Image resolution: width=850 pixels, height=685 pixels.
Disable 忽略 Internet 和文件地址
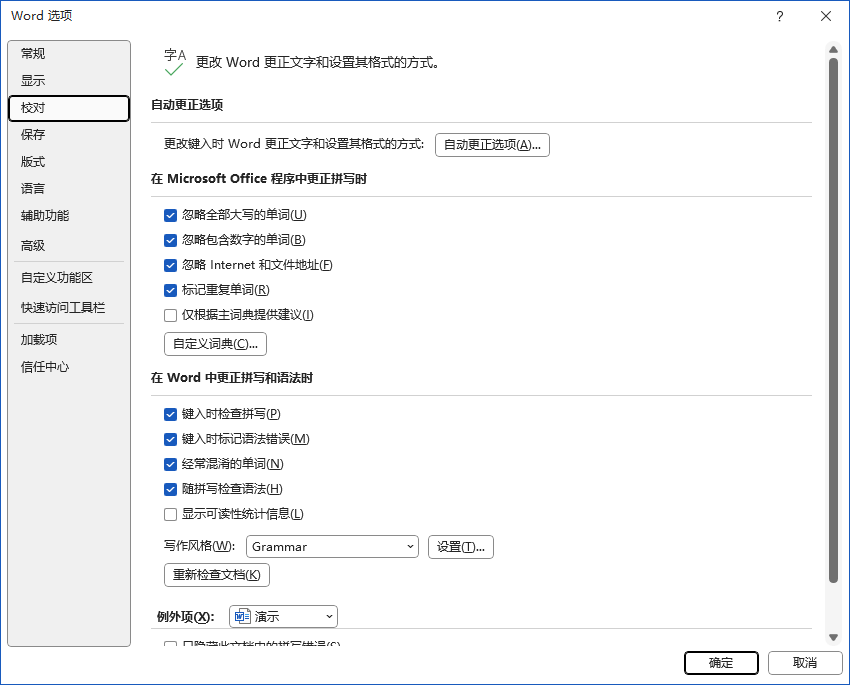pos(171,265)
